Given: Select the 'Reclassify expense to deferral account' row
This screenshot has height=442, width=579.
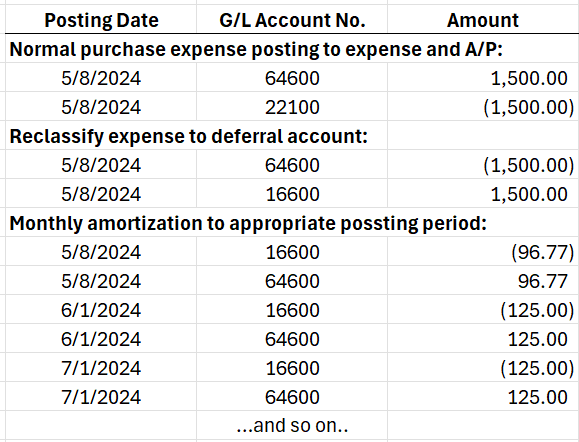Looking at the screenshot, I should tap(292, 136).
